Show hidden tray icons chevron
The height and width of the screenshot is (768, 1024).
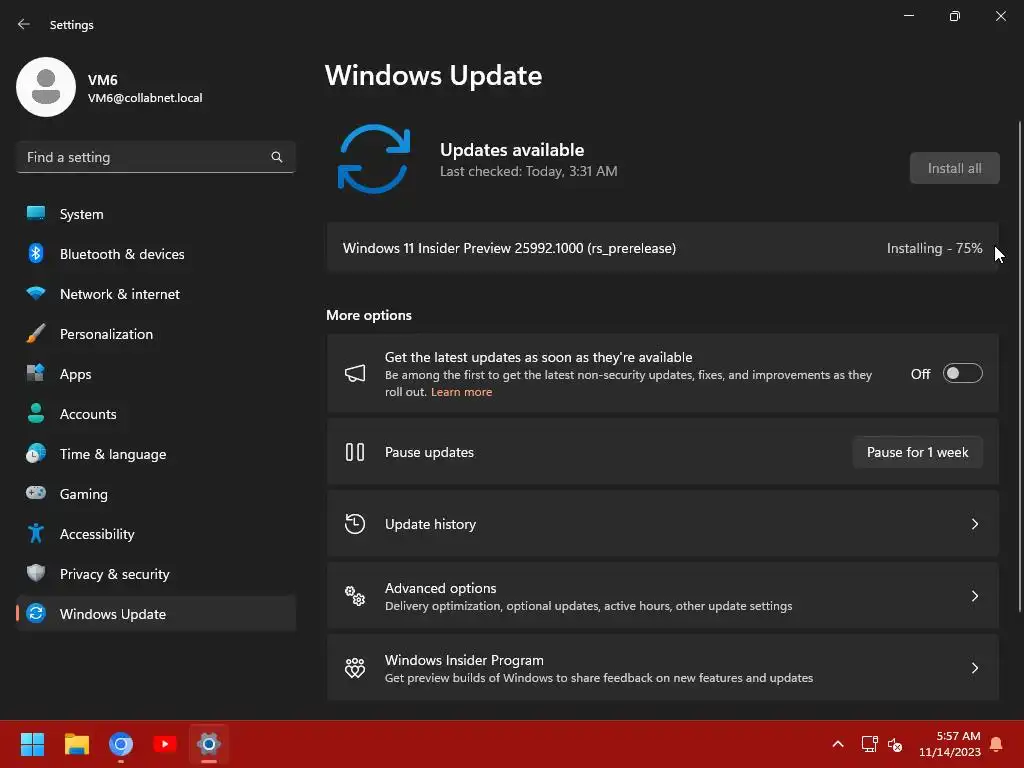point(838,744)
